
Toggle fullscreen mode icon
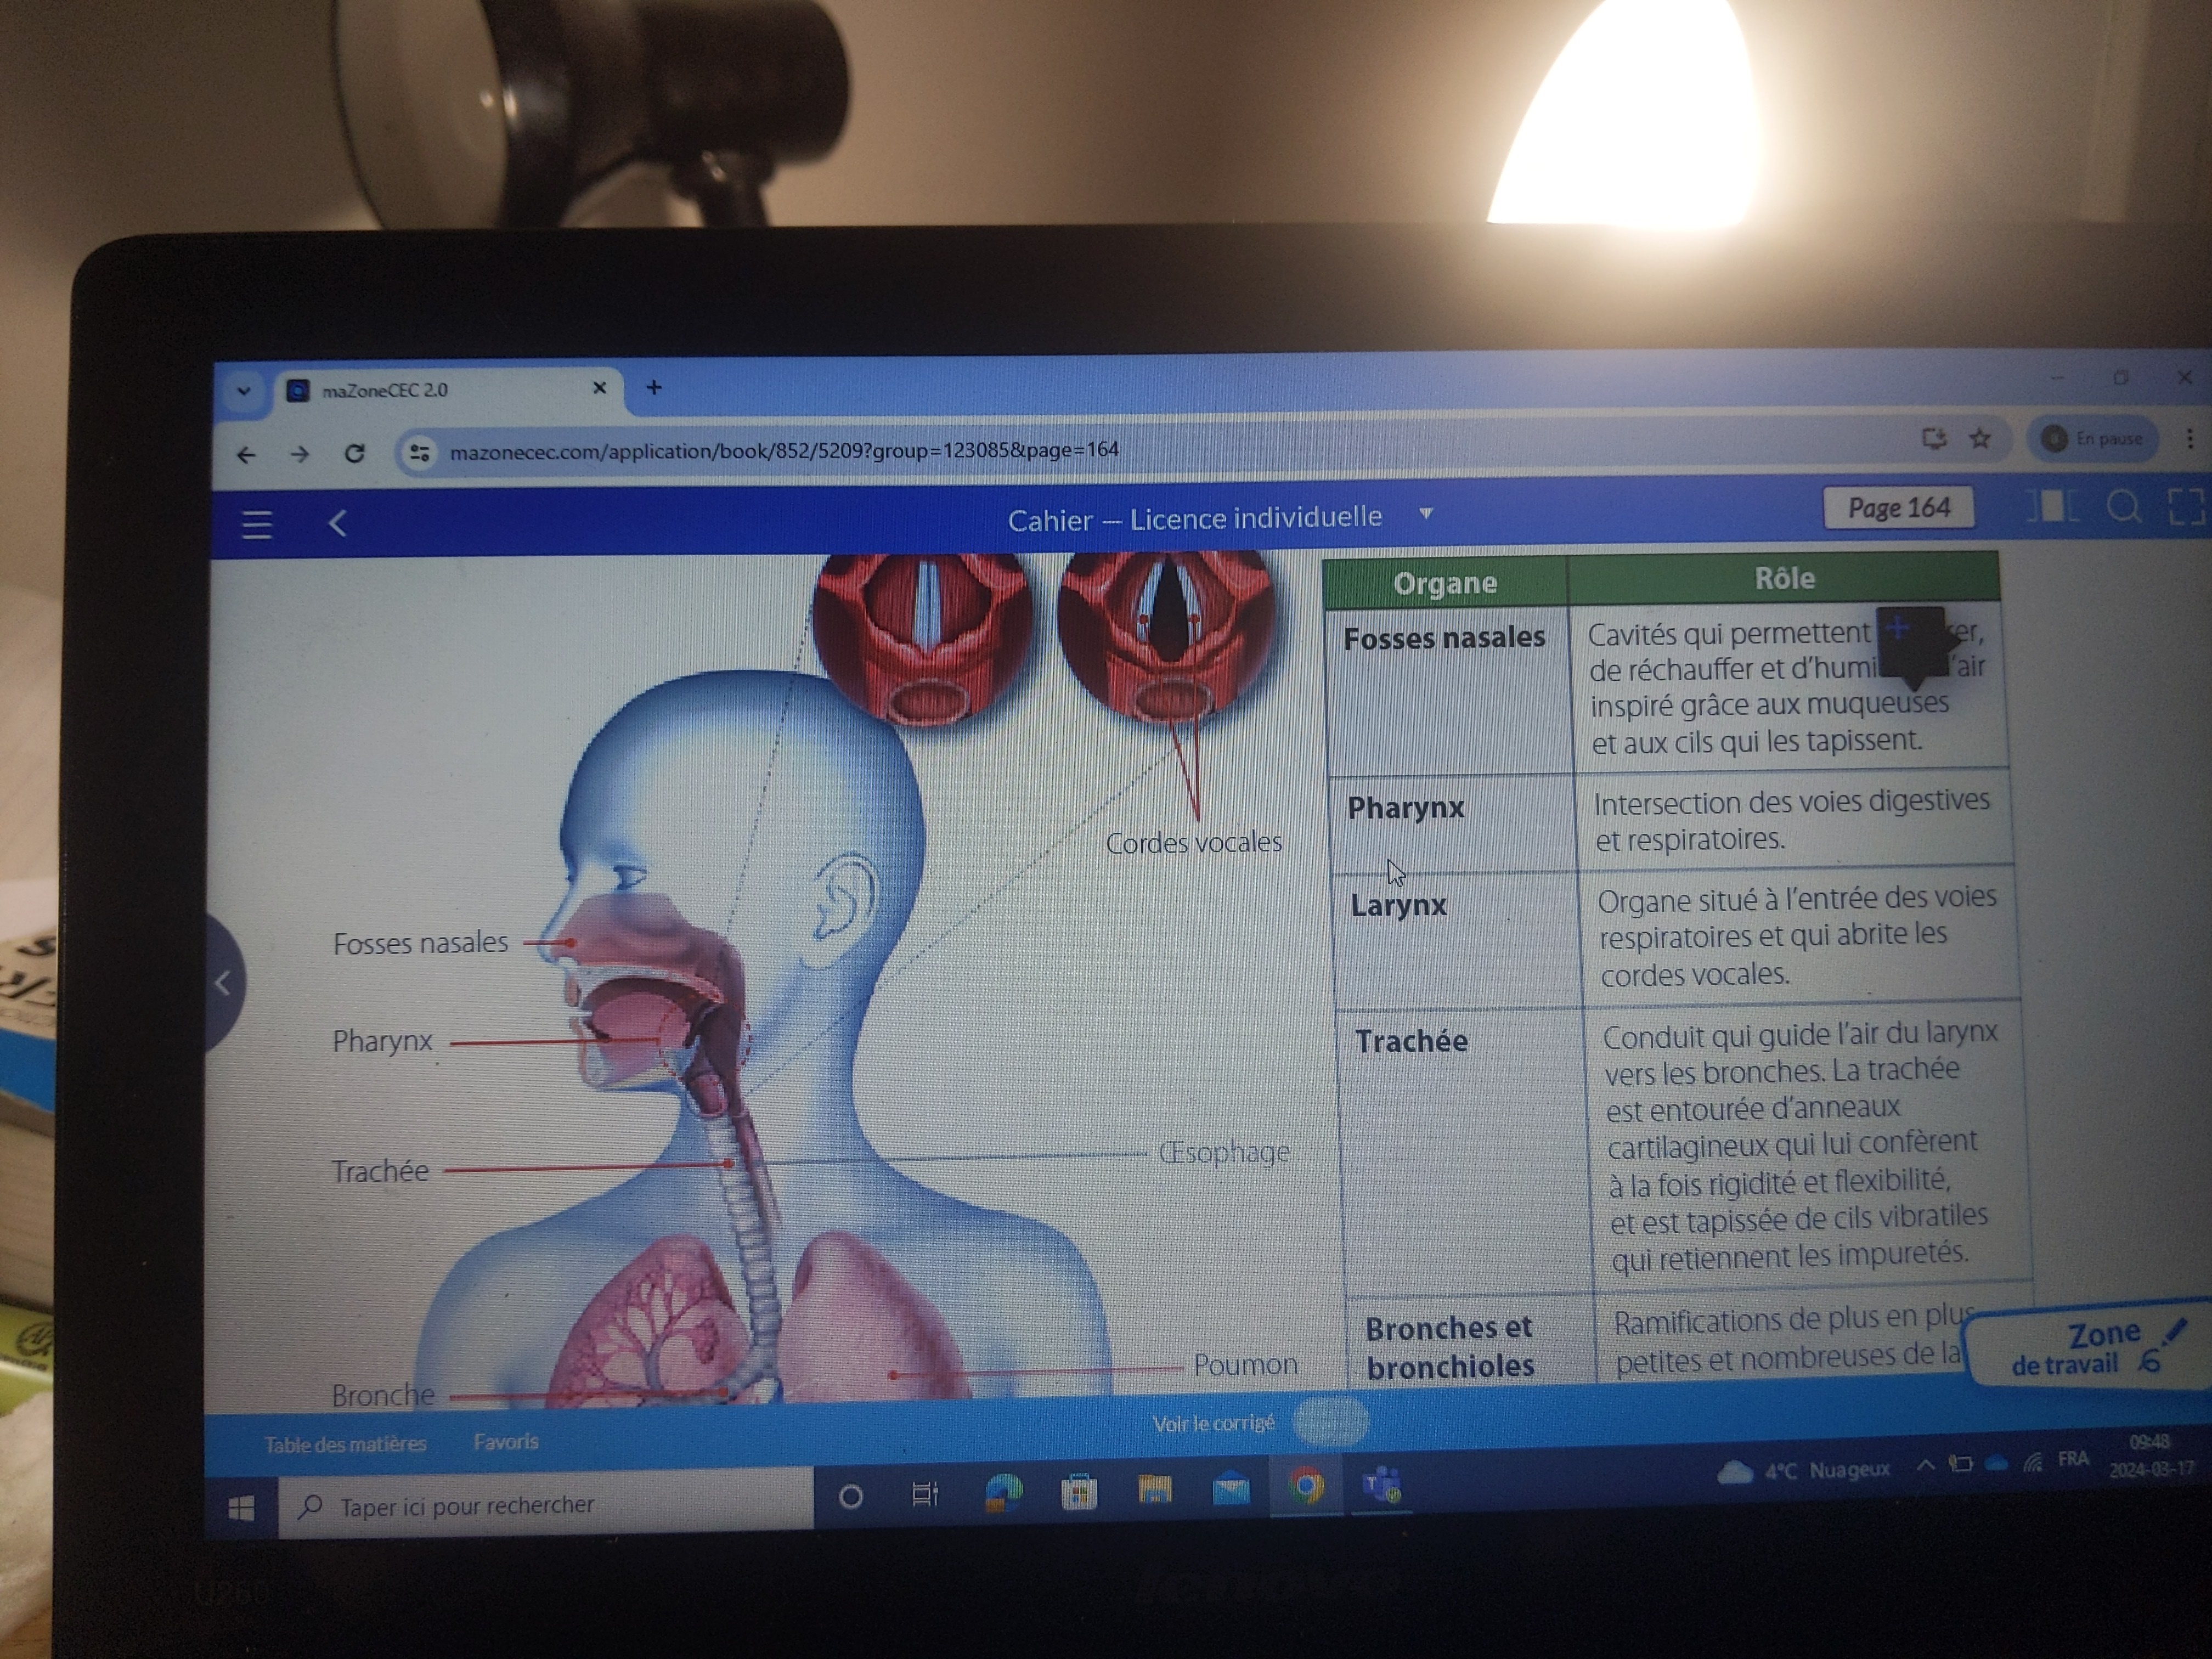pos(2186,506)
